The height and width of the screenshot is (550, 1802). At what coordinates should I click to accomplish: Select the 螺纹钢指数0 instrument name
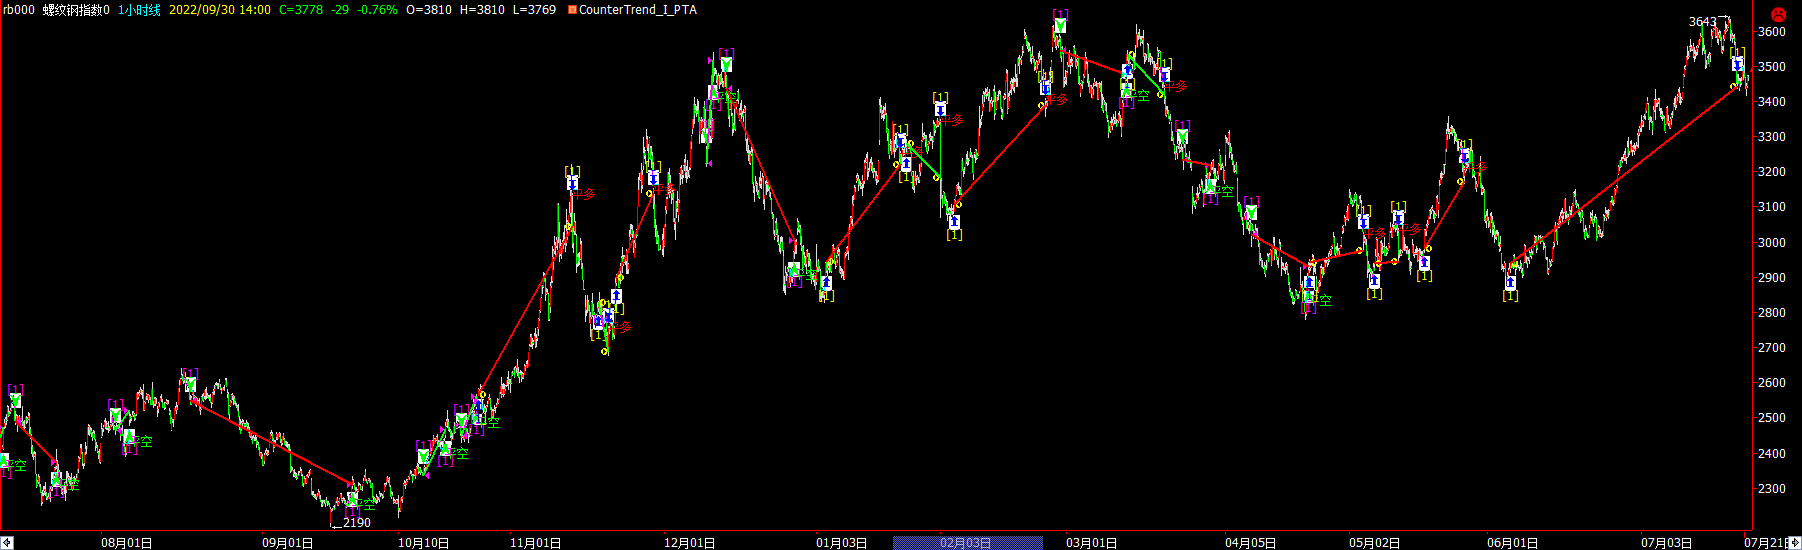[x=76, y=10]
